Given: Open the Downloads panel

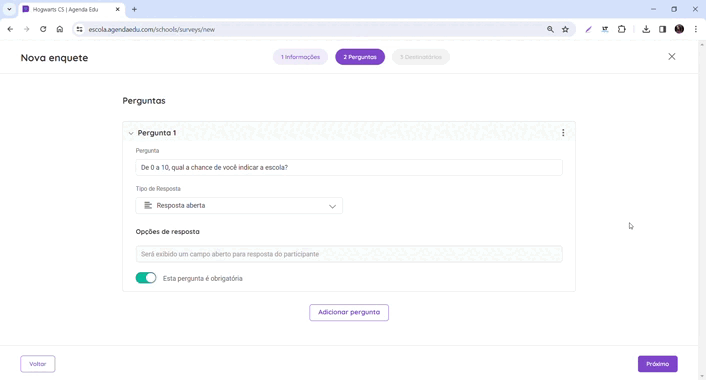Looking at the screenshot, I should [646, 29].
